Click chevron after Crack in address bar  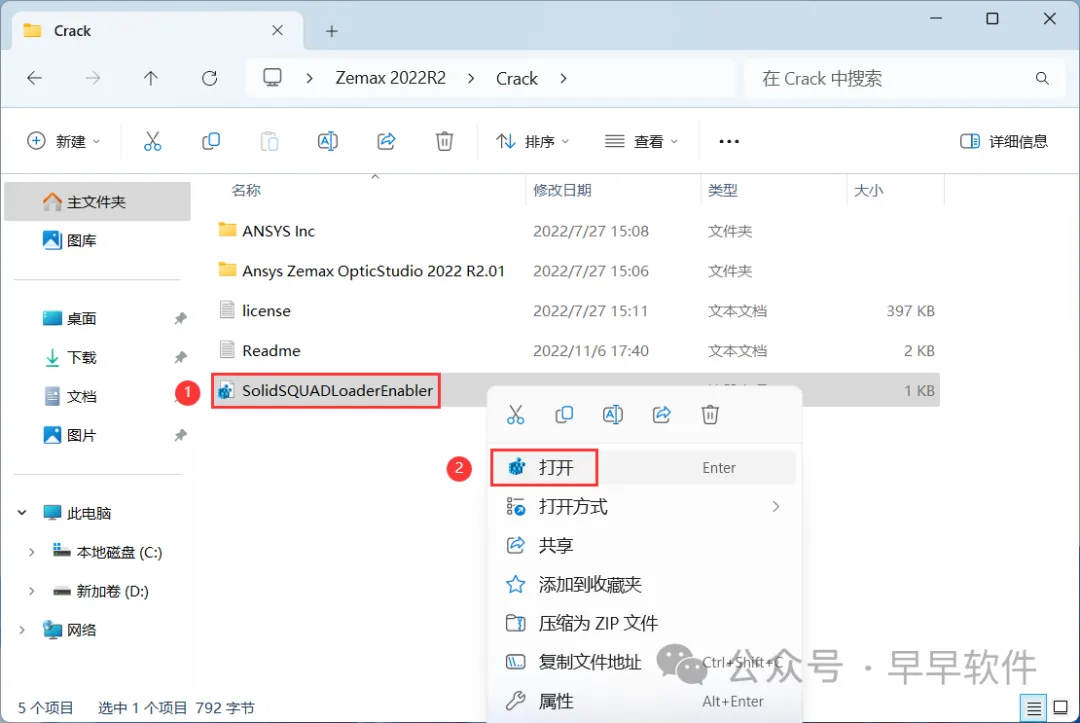563,78
